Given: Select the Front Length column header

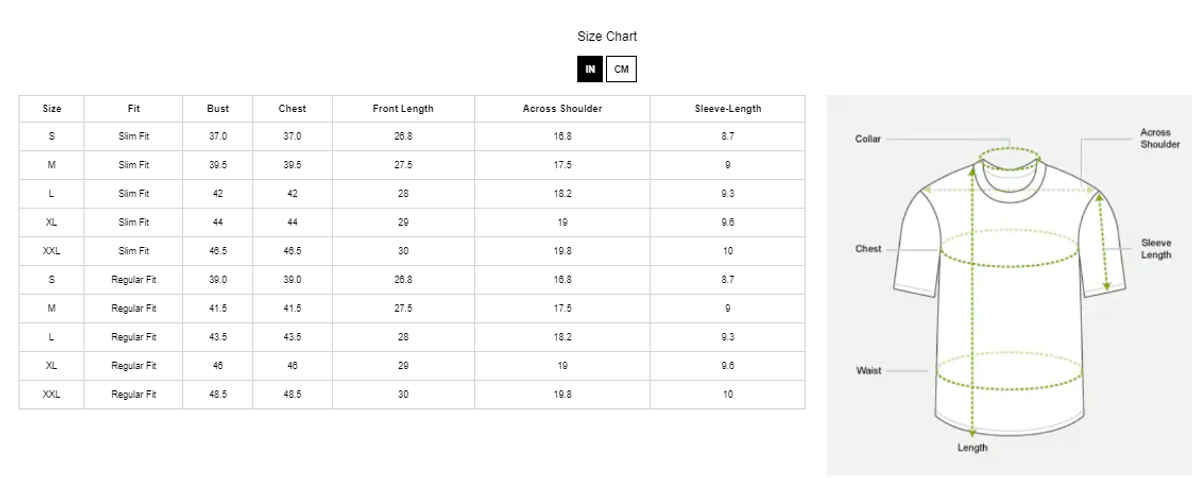Looking at the screenshot, I should [x=403, y=108].
